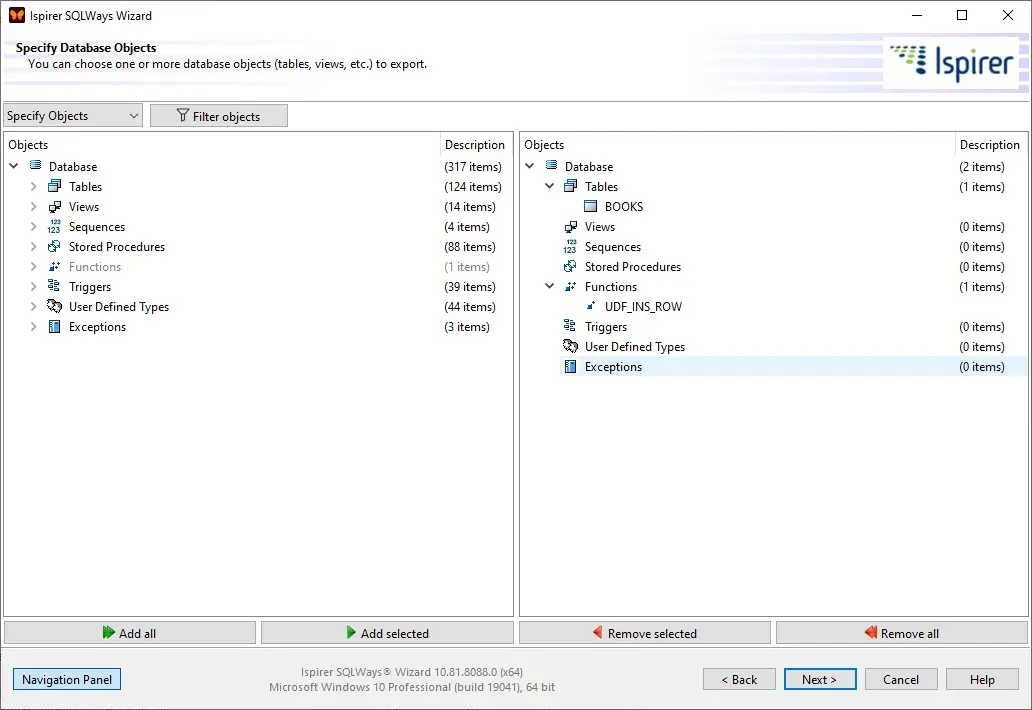The image size is (1032, 710).
Task: Click the BOOKS table icon
Action: [590, 207]
